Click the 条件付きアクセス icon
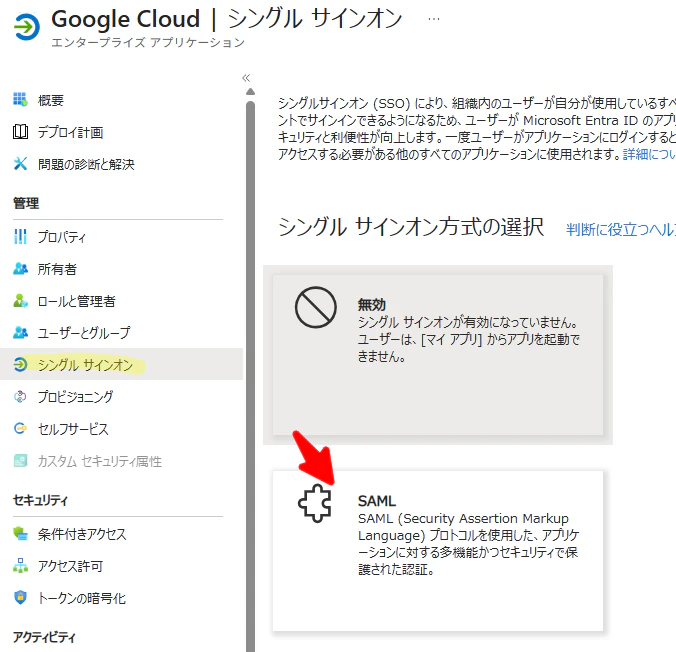This screenshot has width=676, height=652. 20,533
